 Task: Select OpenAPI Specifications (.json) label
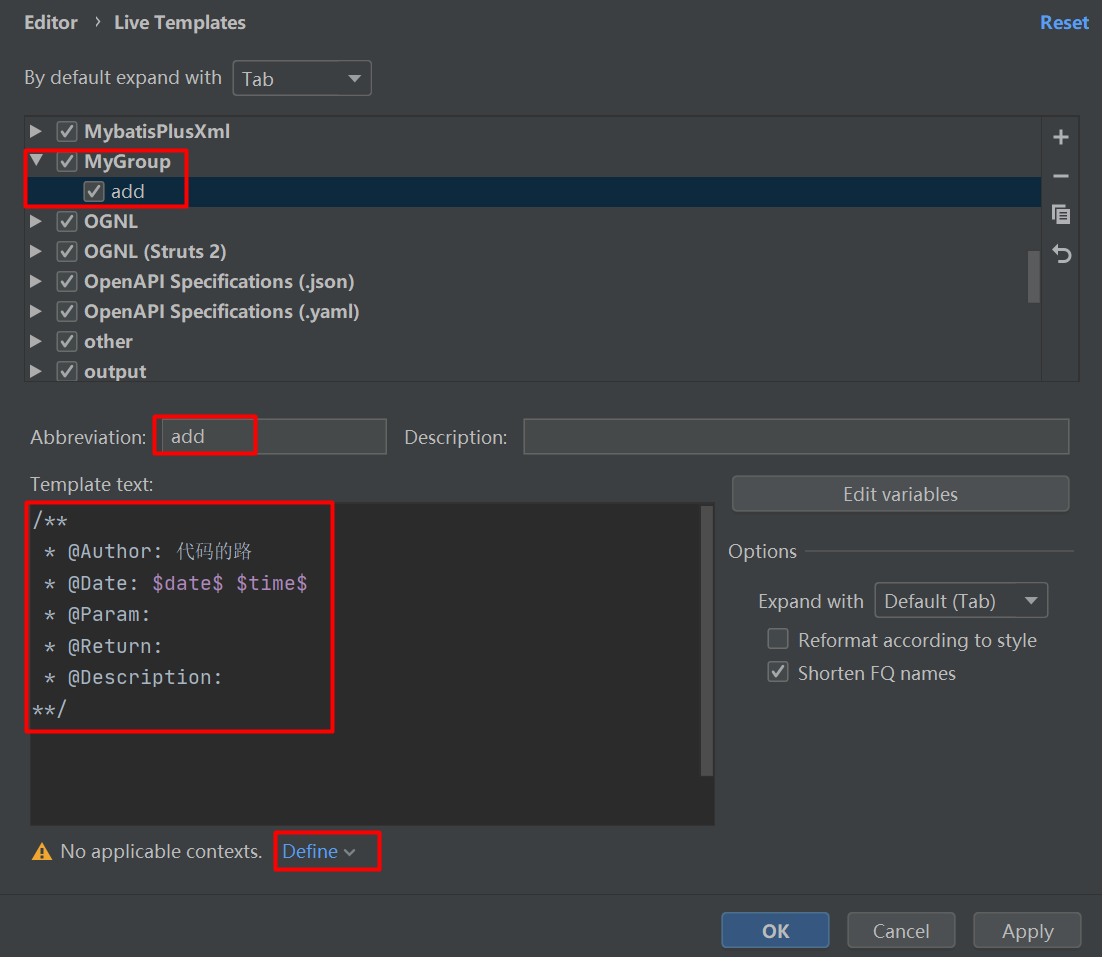(x=219, y=282)
